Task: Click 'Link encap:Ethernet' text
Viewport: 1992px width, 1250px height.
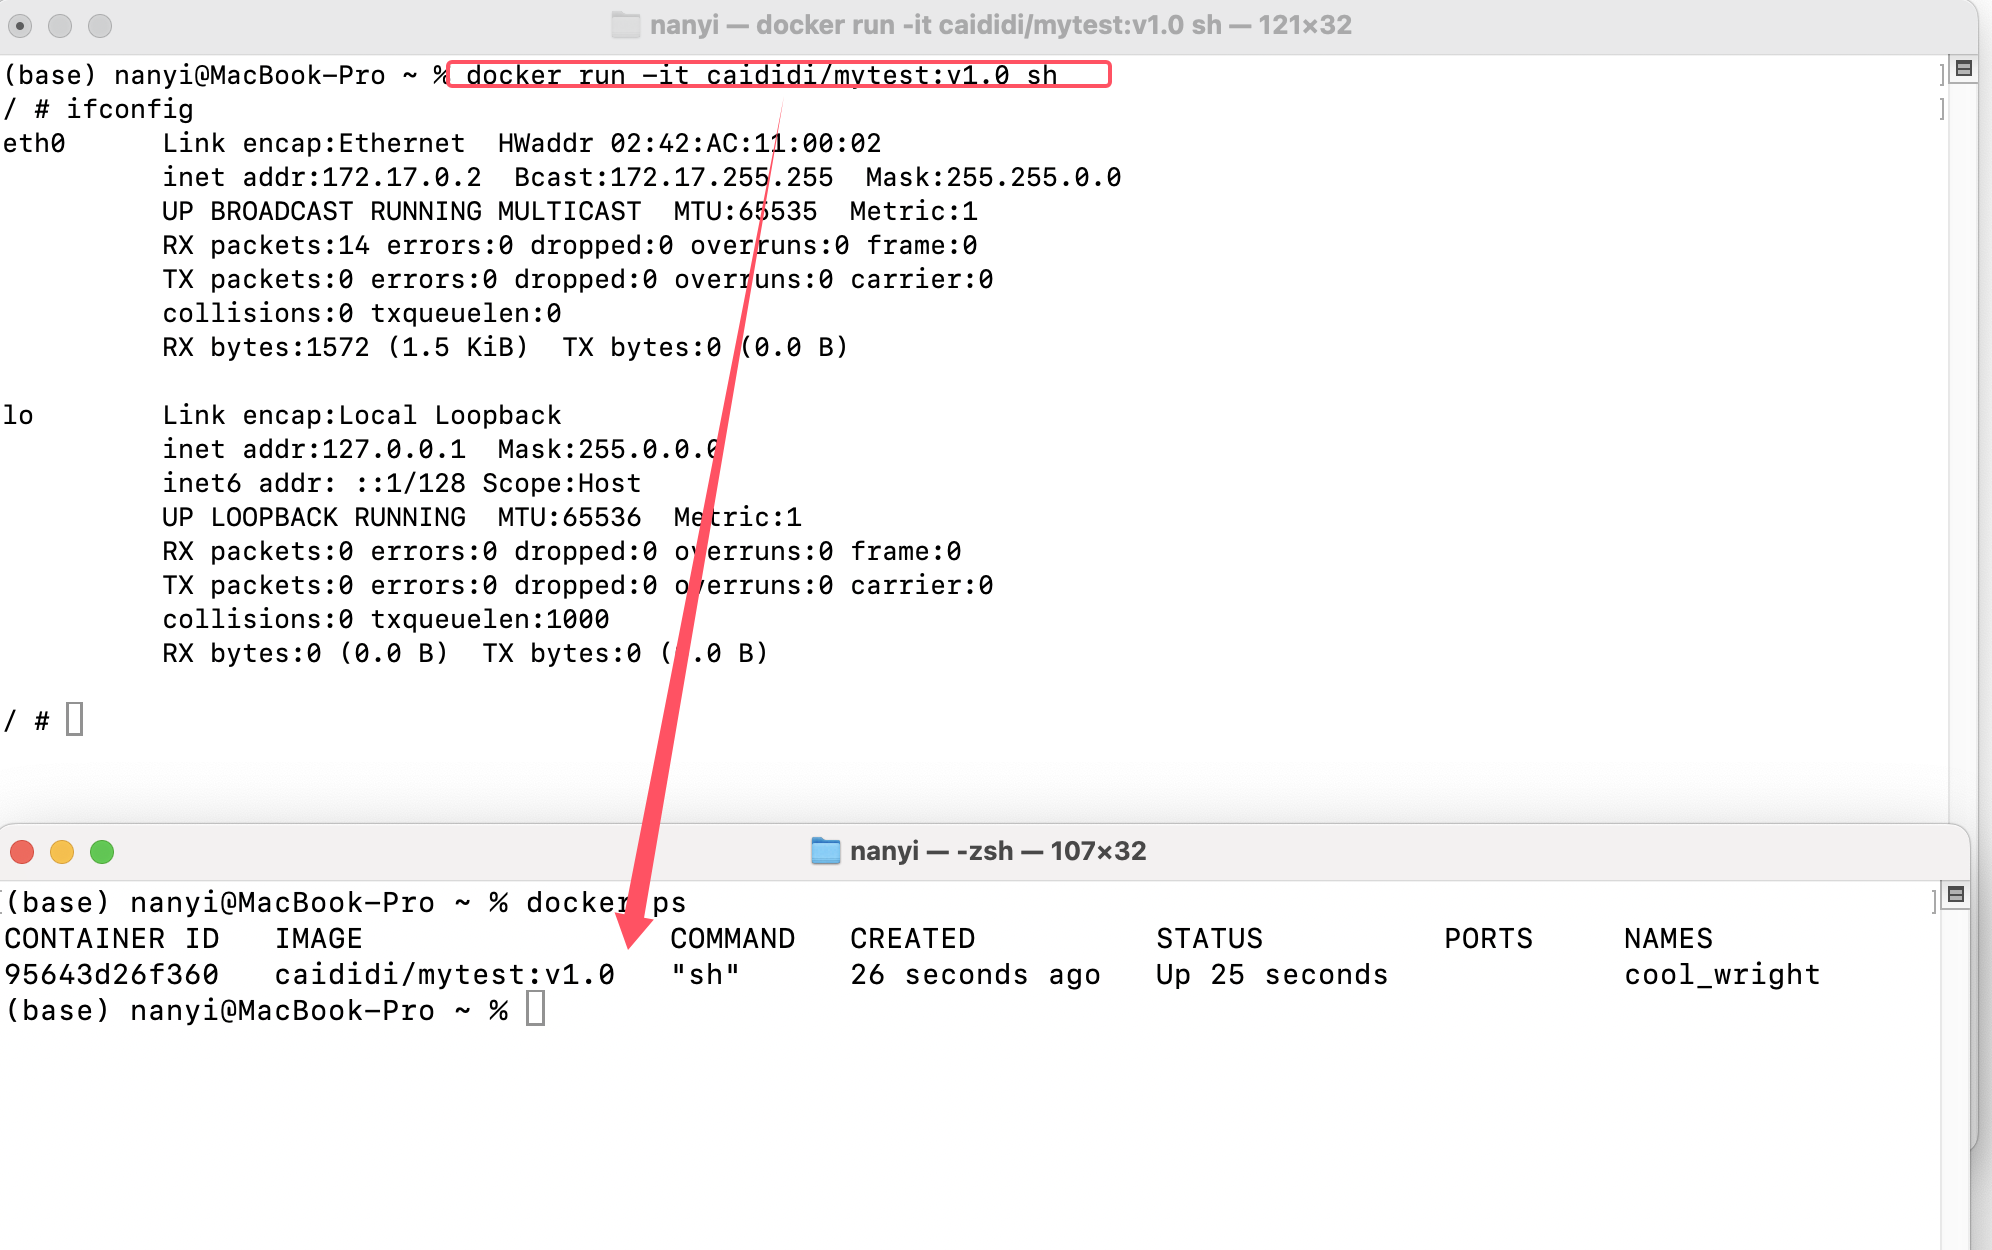Action: [x=314, y=143]
